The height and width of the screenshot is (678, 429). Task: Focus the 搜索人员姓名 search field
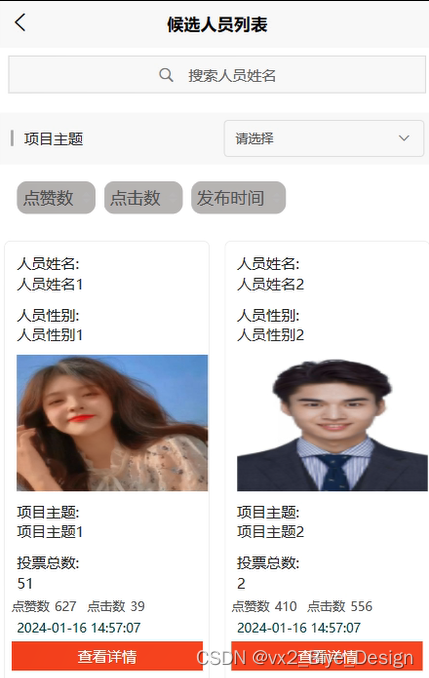pyautogui.click(x=217, y=74)
